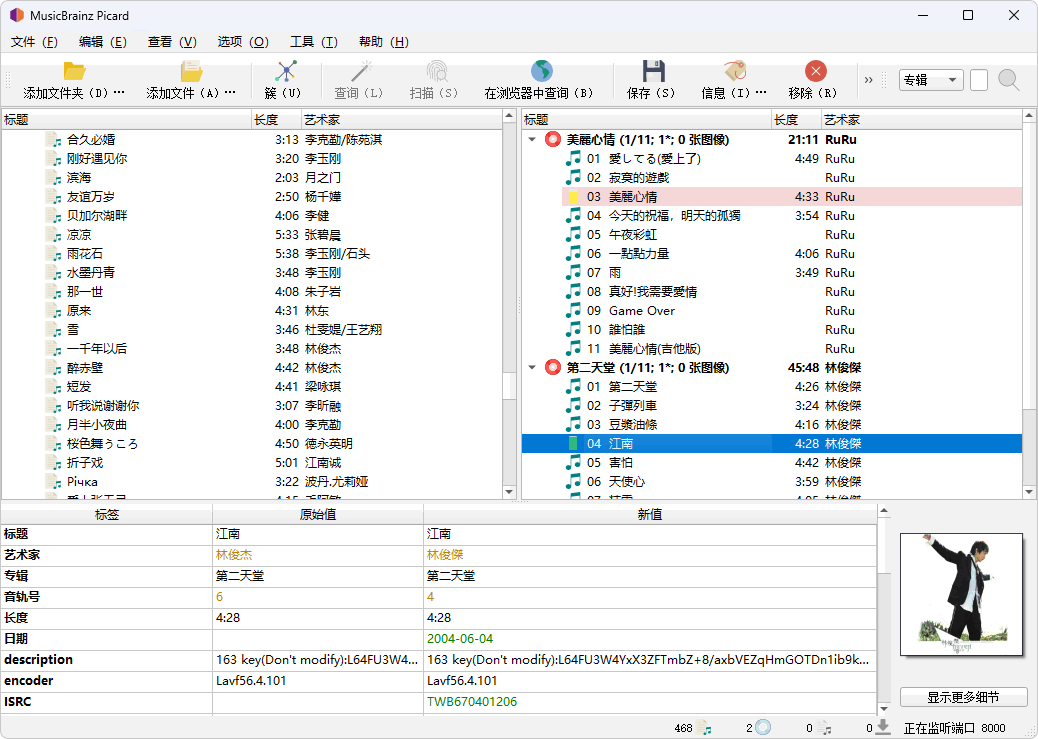Open the 专辑 search type dropdown

[x=931, y=80]
